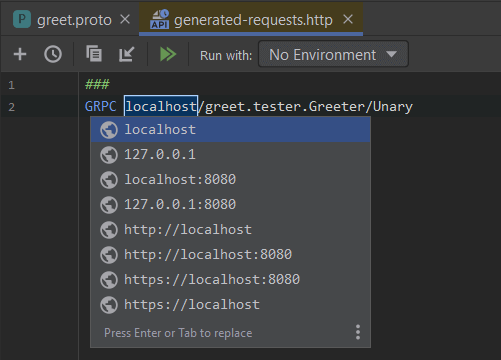Close the greet.proto tab
Screen dimensions: 501x360
(x=125, y=19)
